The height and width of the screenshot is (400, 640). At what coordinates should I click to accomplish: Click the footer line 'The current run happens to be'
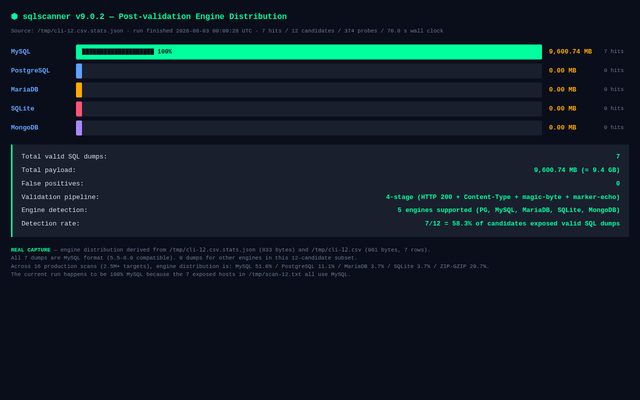(181, 274)
